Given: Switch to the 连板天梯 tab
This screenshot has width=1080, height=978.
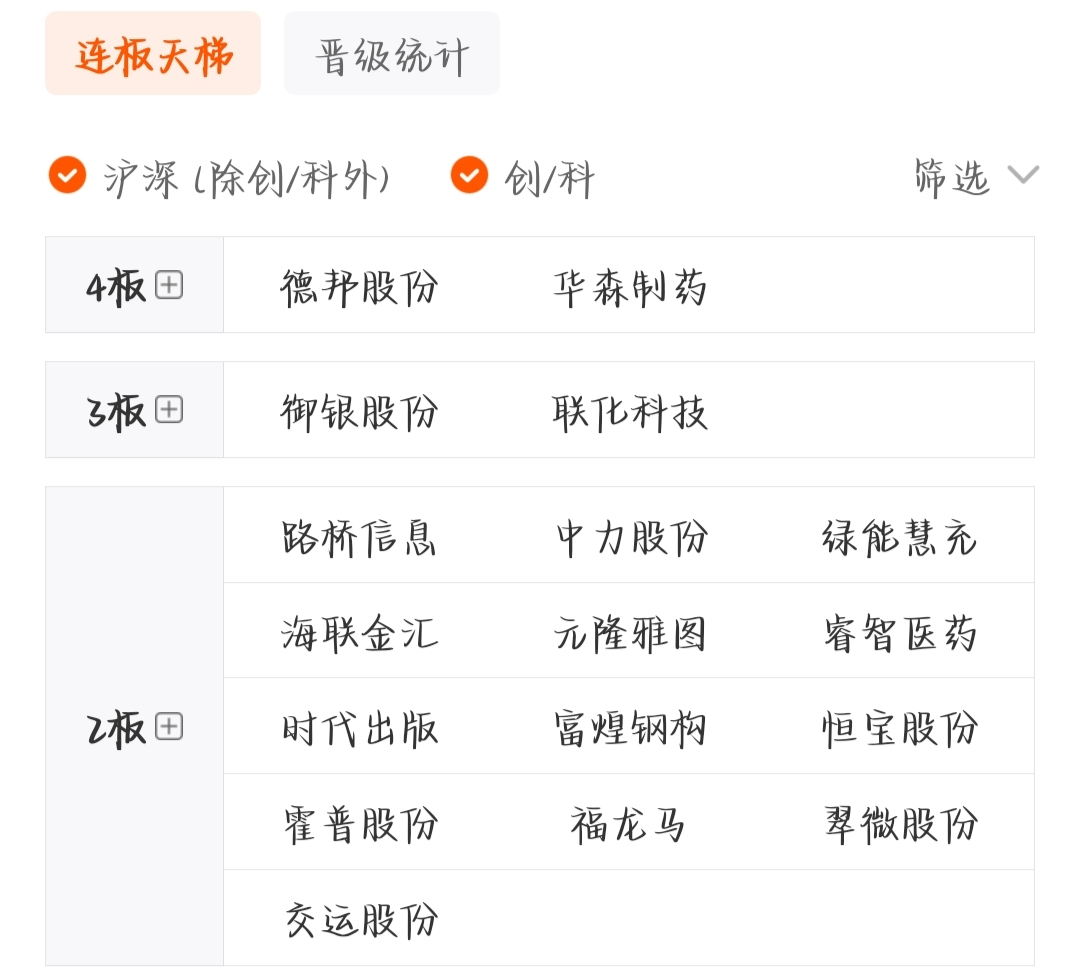Looking at the screenshot, I should point(153,54).
